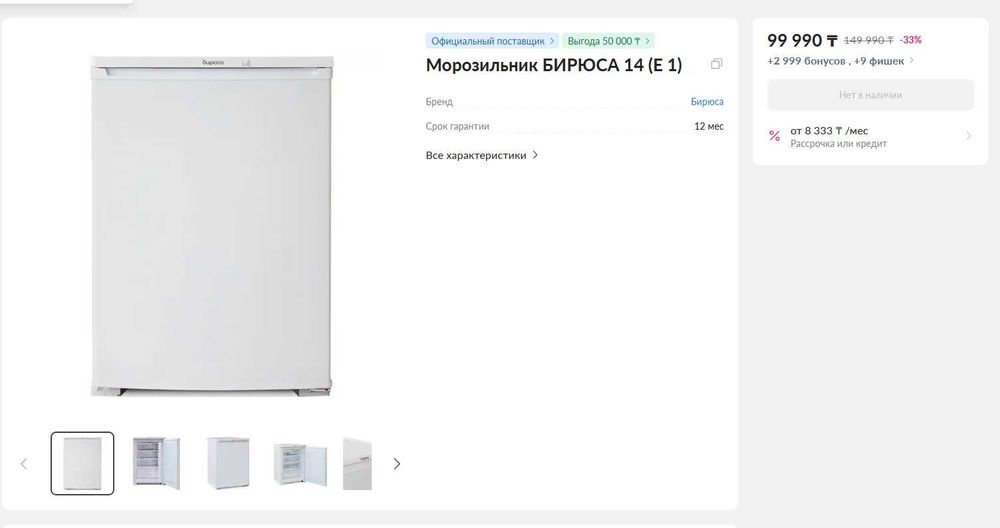The height and width of the screenshot is (528, 1000).
Task: Select the open freezer door thumbnail
Action: (x=156, y=464)
